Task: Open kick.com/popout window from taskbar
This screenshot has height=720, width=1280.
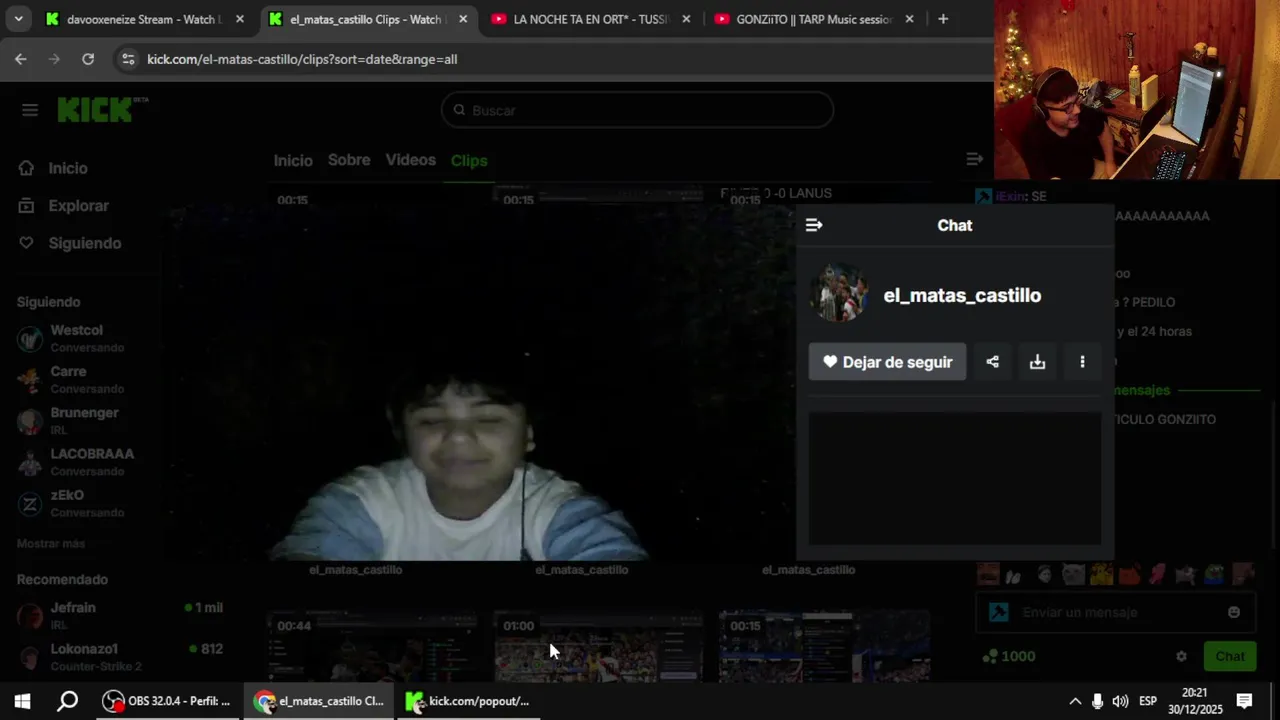Action: pos(467,701)
